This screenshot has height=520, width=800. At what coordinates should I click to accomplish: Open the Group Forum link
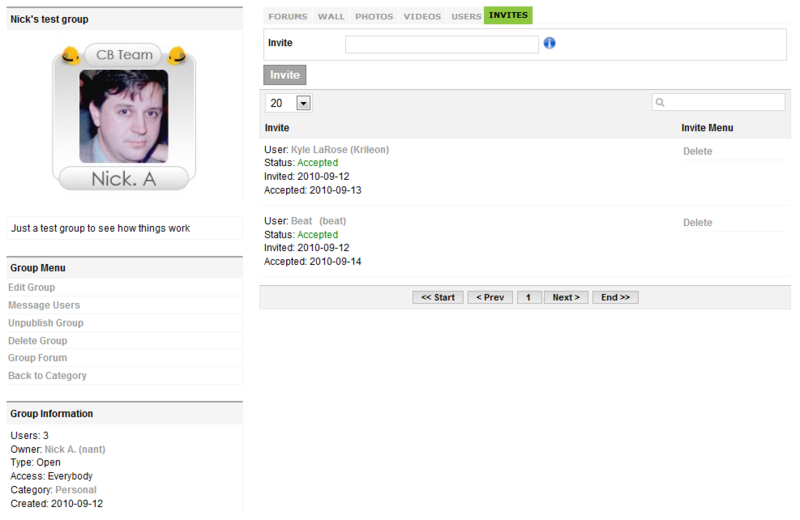[x=37, y=358]
